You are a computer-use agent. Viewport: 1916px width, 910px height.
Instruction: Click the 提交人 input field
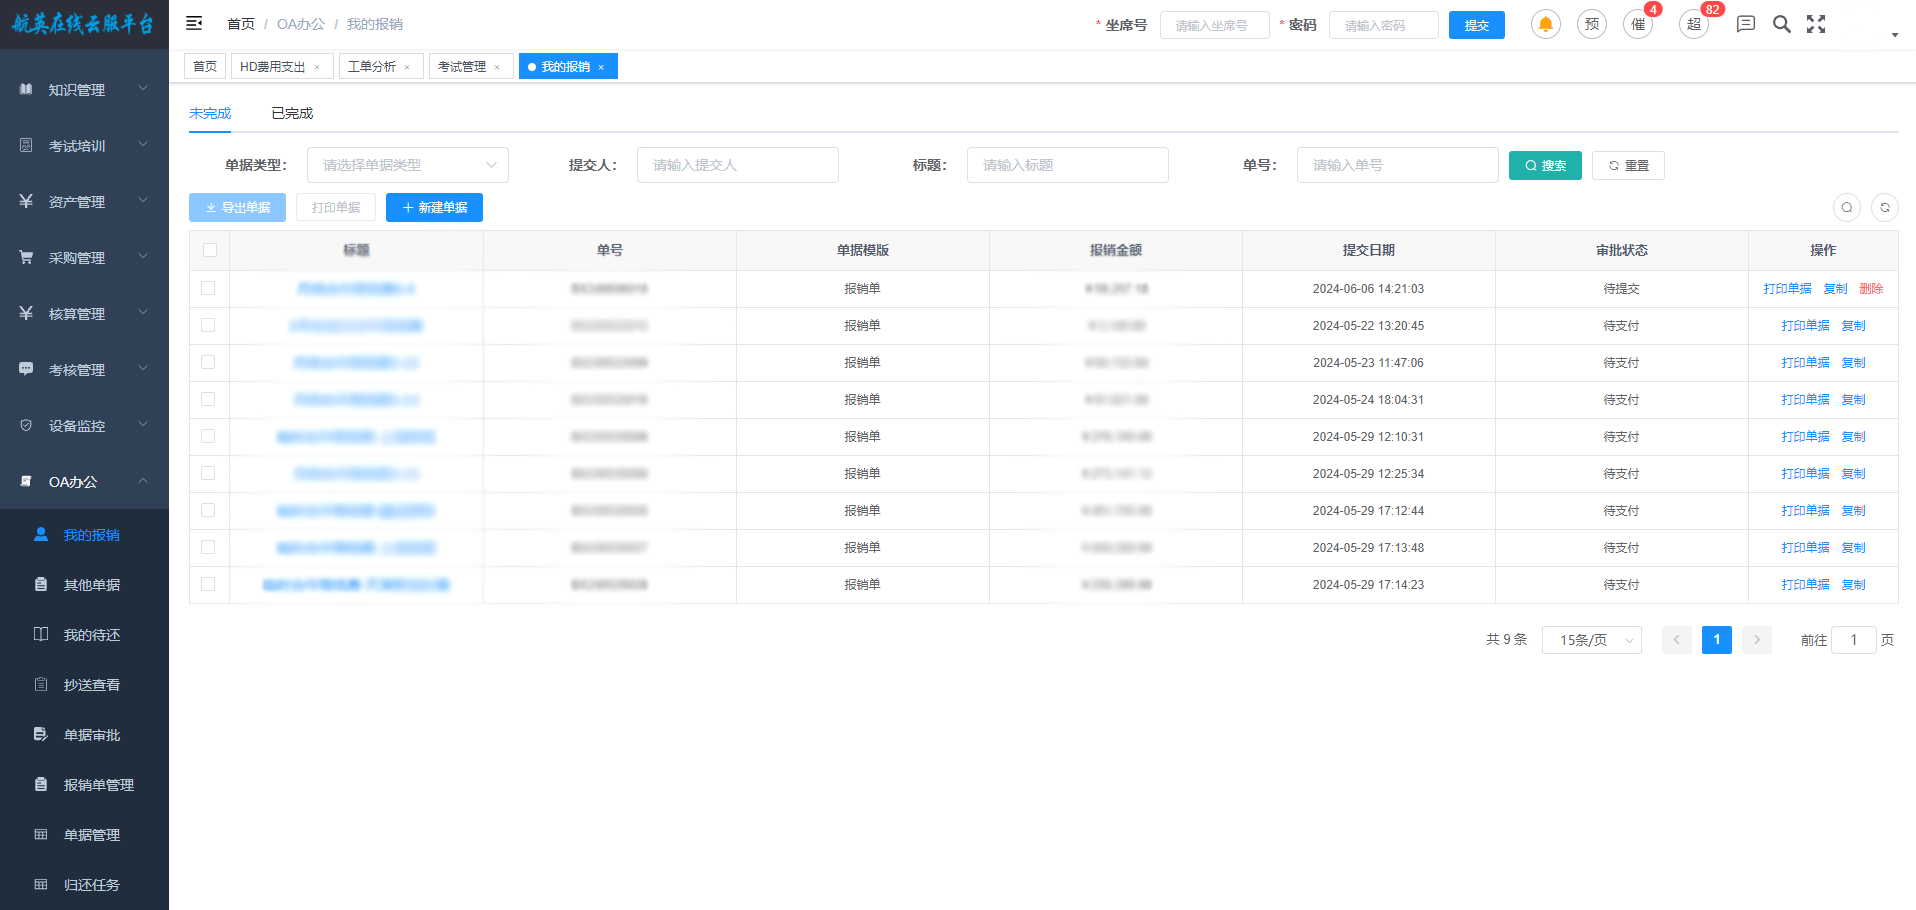click(x=737, y=165)
